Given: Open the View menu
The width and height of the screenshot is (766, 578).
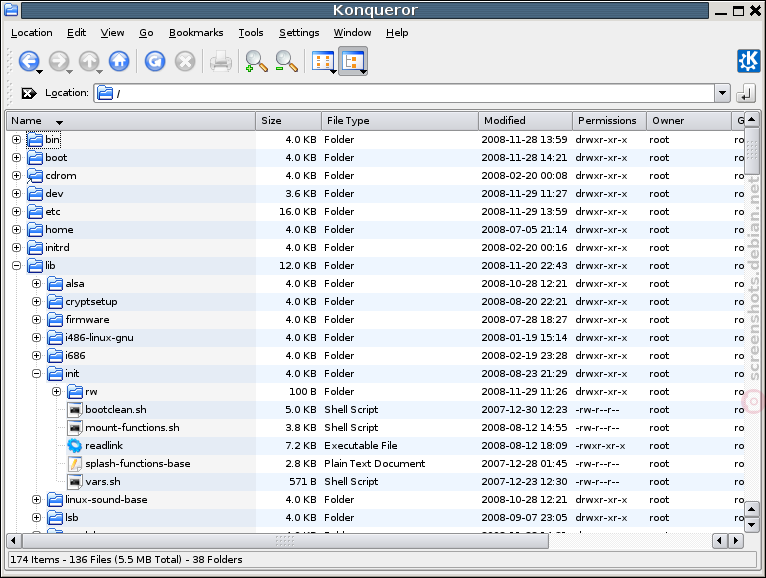Looking at the screenshot, I should point(112,33).
